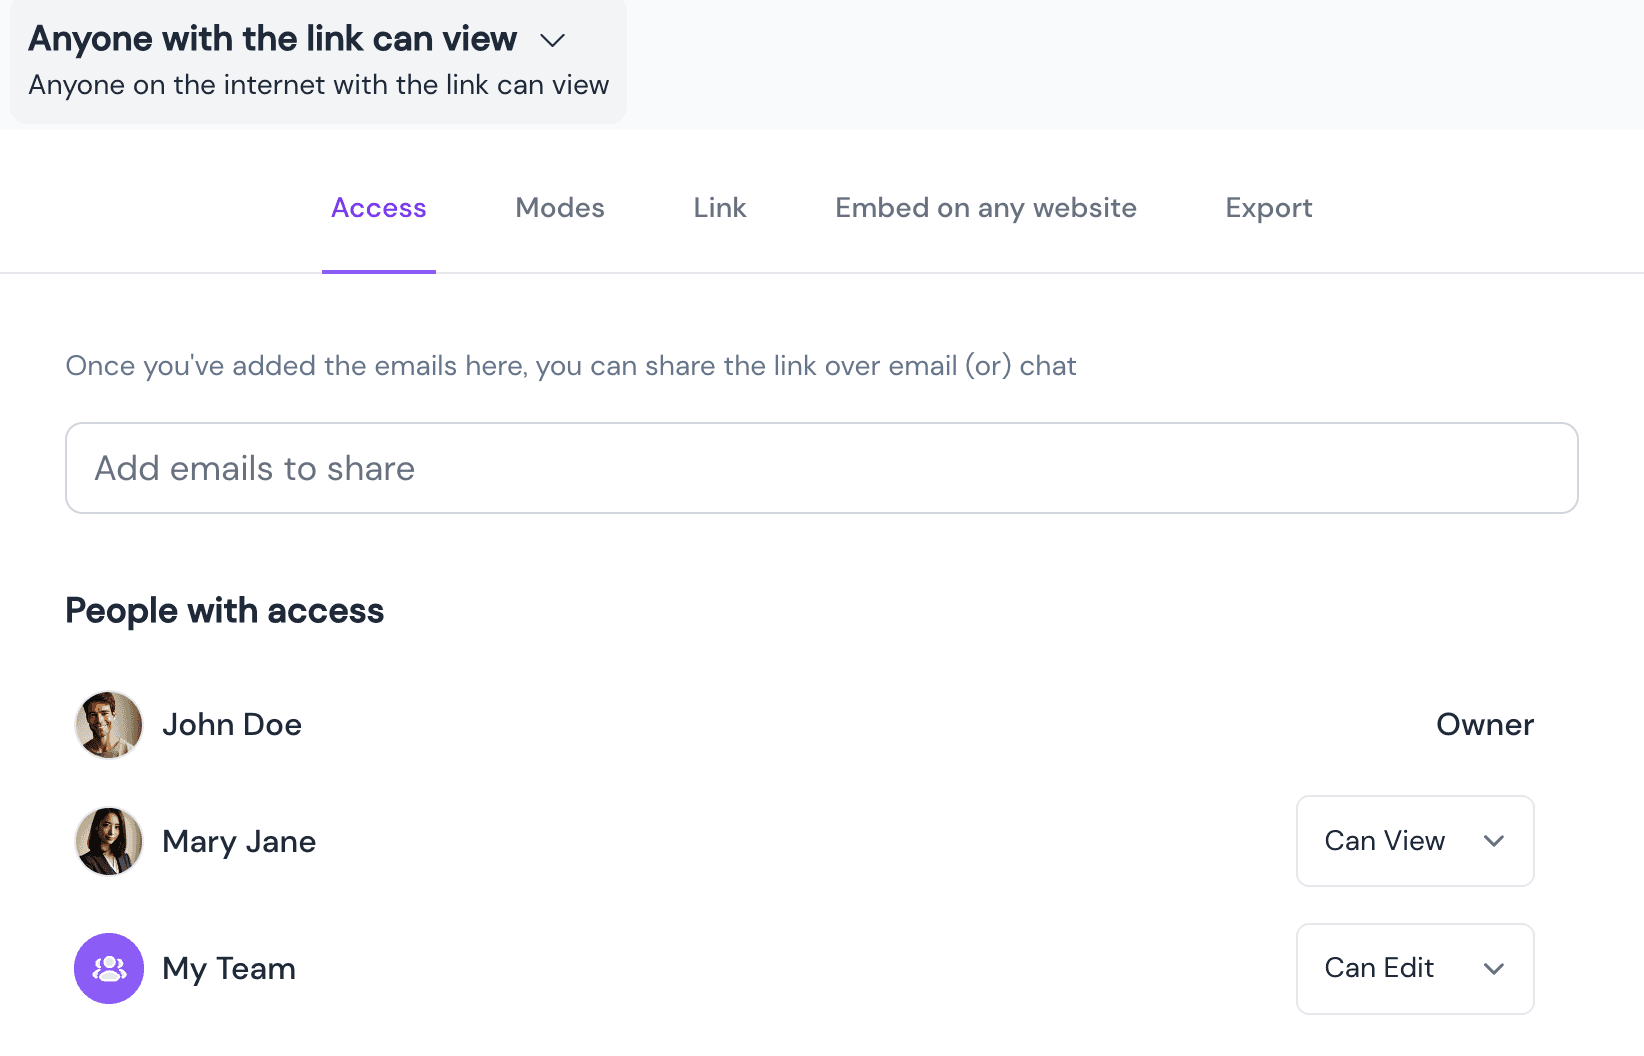
Task: Focus the Add emails to share field
Action: pyautogui.click(x=820, y=468)
